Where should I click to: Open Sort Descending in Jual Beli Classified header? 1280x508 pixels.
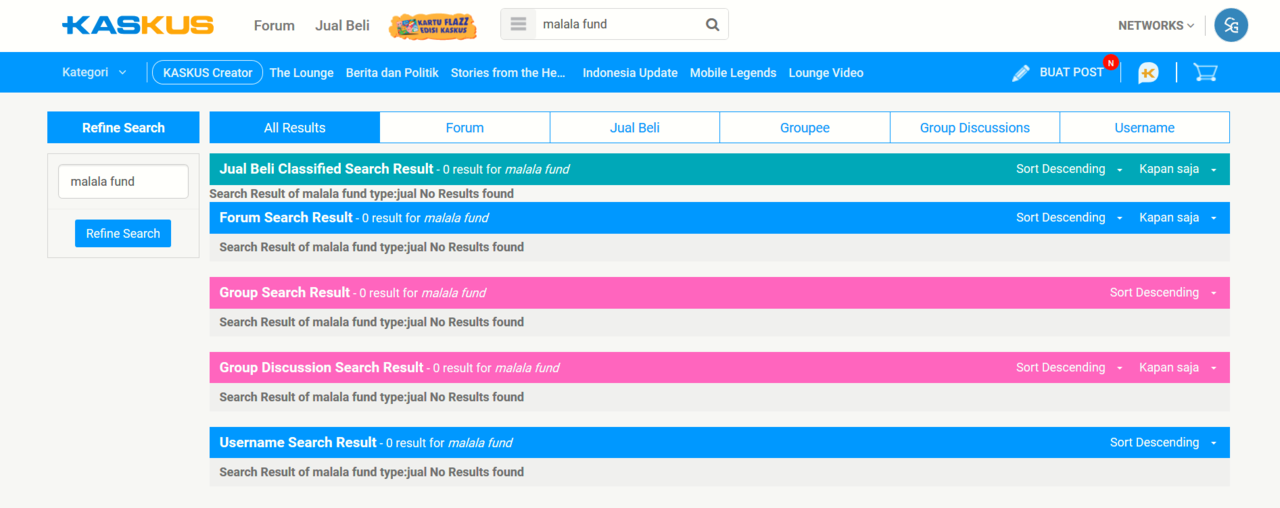click(1069, 169)
